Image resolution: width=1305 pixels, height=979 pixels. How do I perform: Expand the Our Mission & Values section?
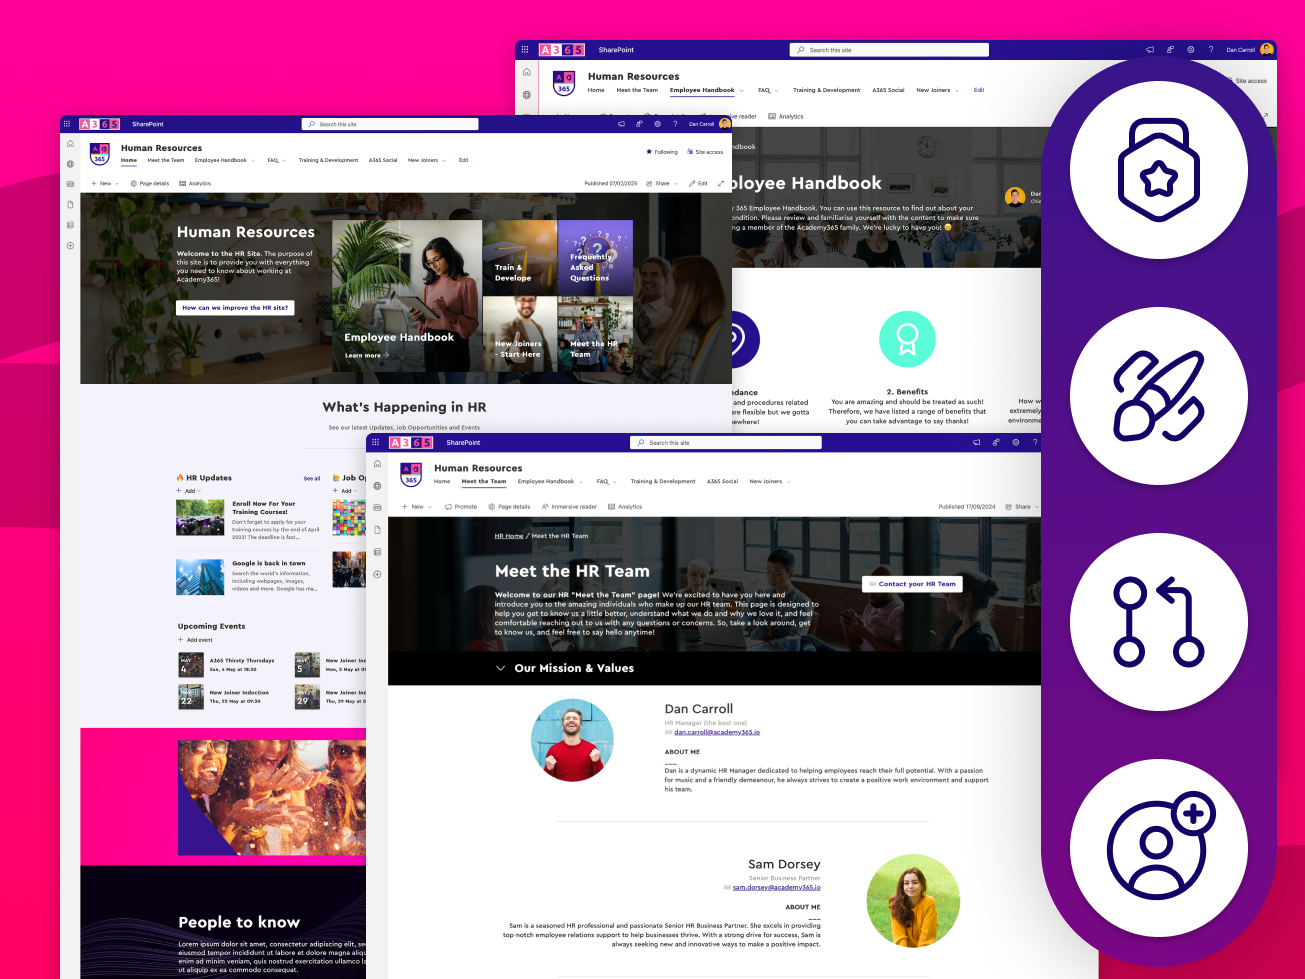pos(500,668)
